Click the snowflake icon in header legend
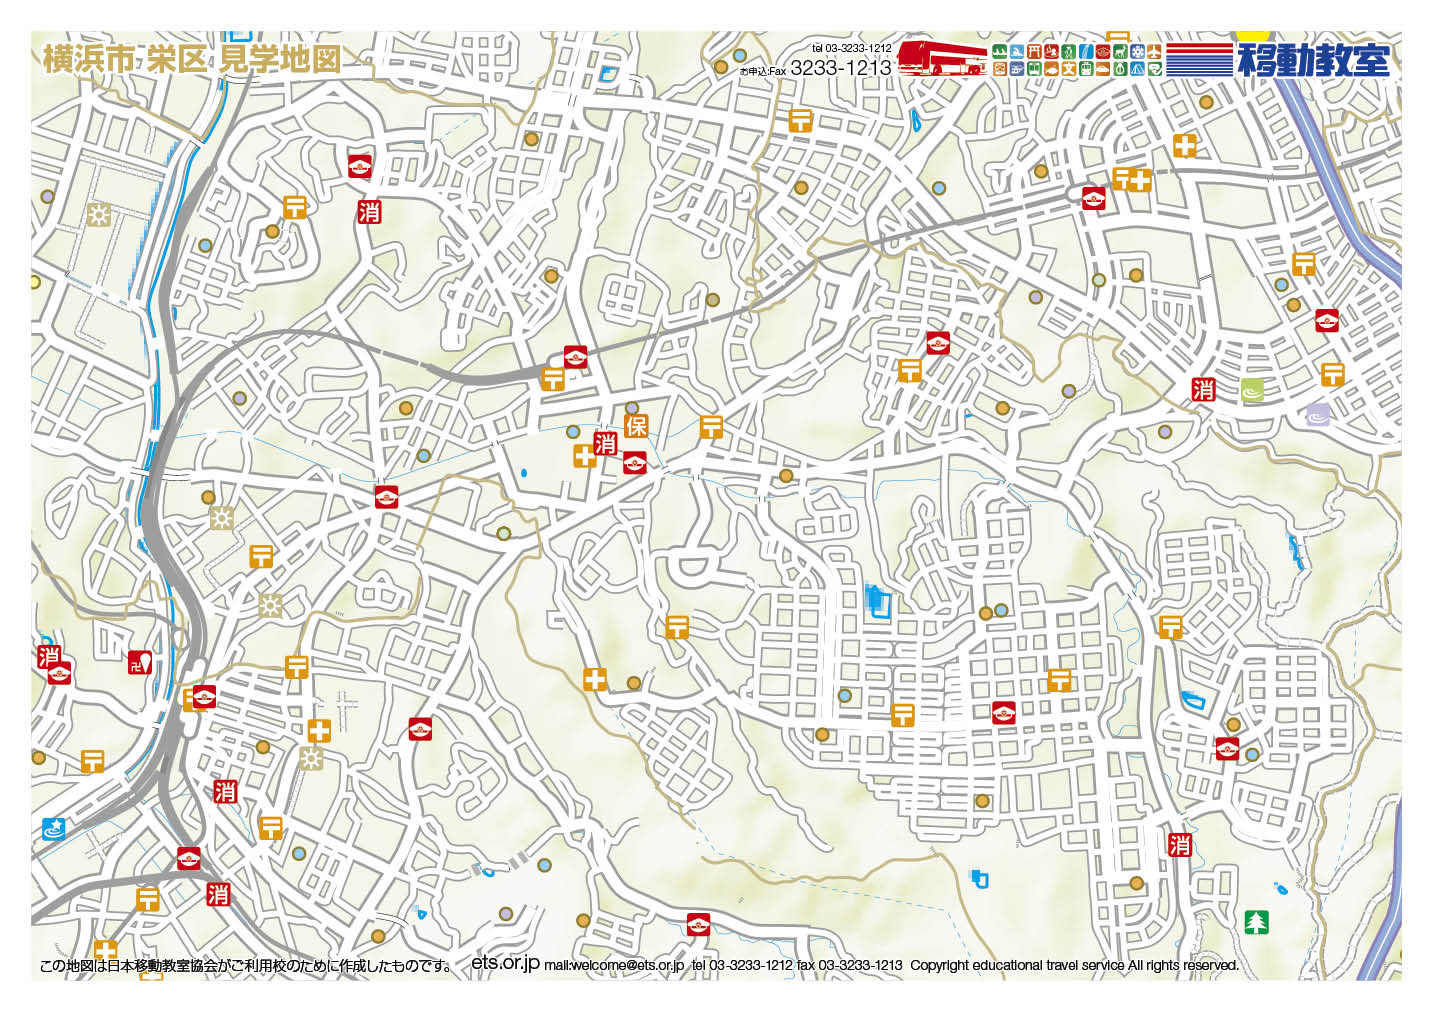Image resolution: width=1433 pixels, height=1012 pixels. 1137,51
